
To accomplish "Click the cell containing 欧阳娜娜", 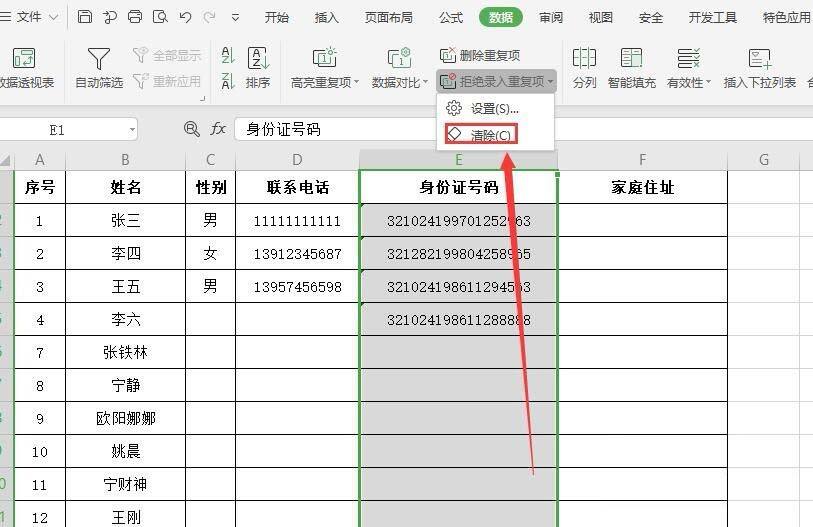I will click(x=125, y=418).
